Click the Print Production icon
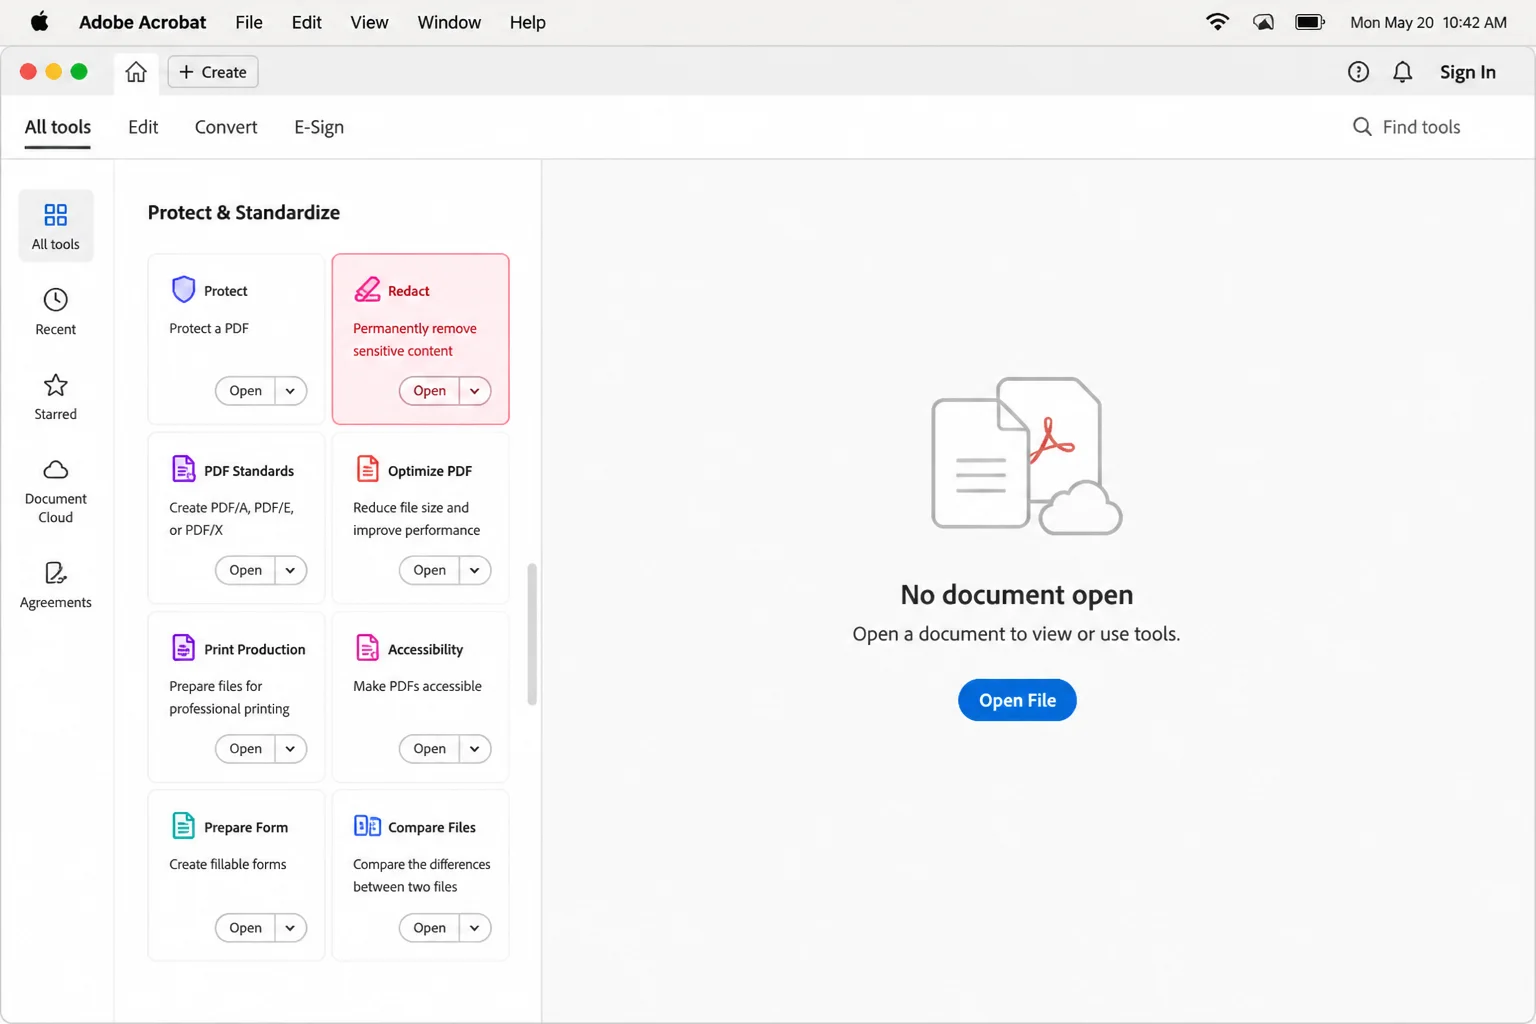This screenshot has width=1536, height=1024. coord(183,647)
